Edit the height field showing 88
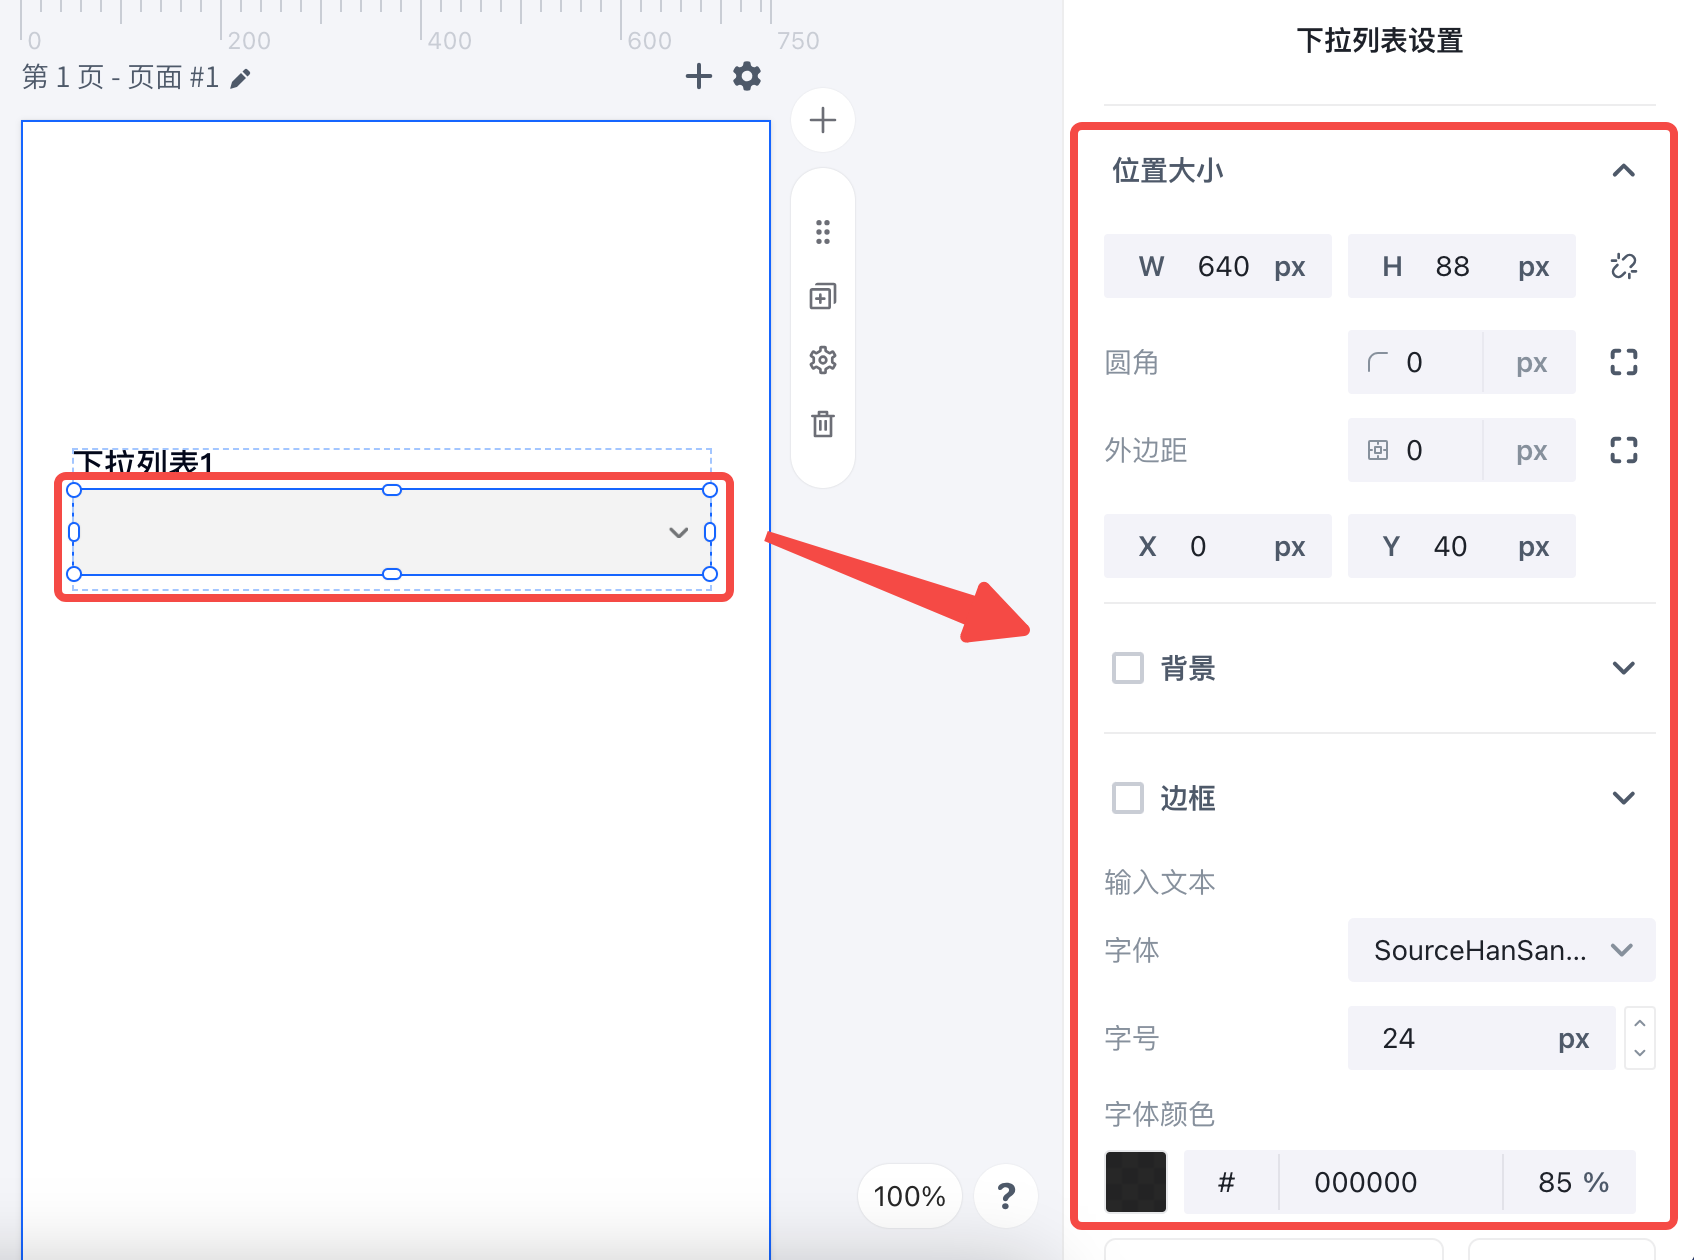The image size is (1694, 1260). (x=1461, y=266)
